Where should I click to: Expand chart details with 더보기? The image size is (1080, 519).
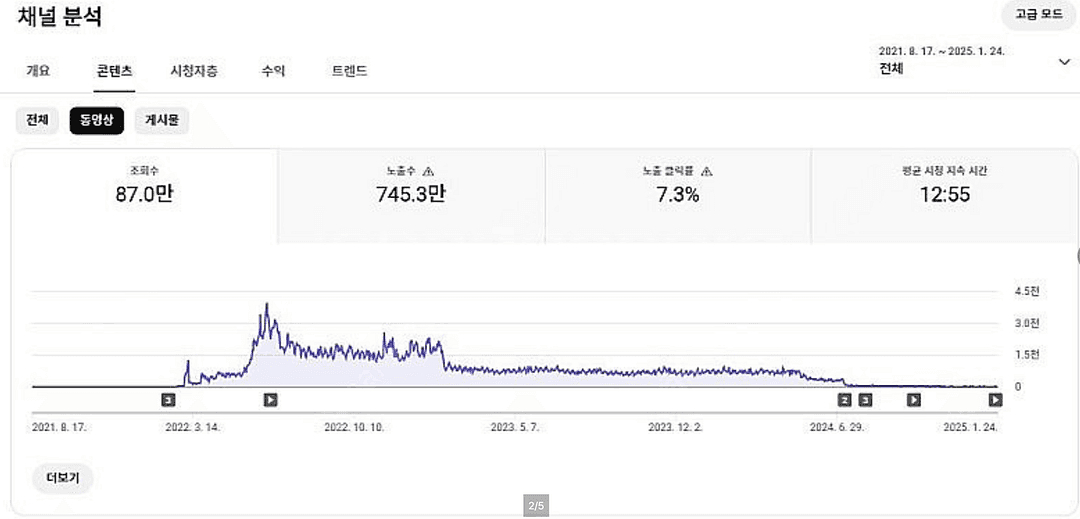[x=62, y=478]
